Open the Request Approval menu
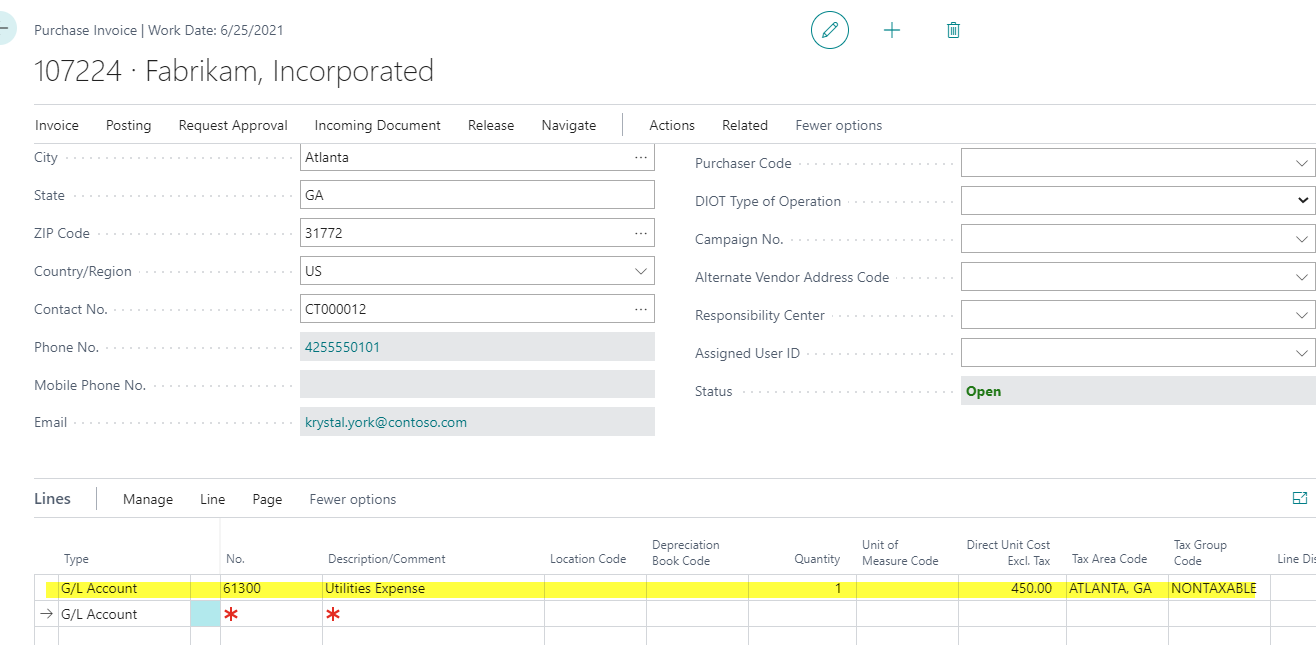The height and width of the screenshot is (645, 1316). pos(233,125)
